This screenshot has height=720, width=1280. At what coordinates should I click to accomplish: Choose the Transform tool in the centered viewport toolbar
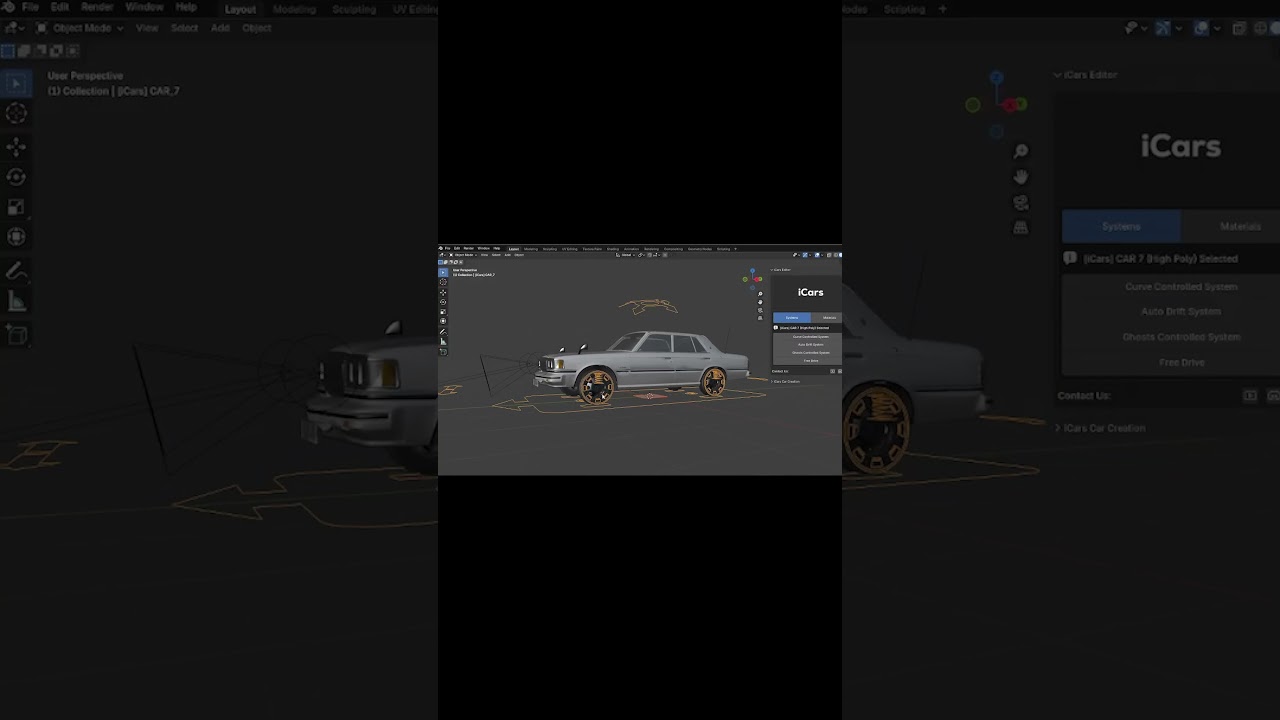(443, 321)
